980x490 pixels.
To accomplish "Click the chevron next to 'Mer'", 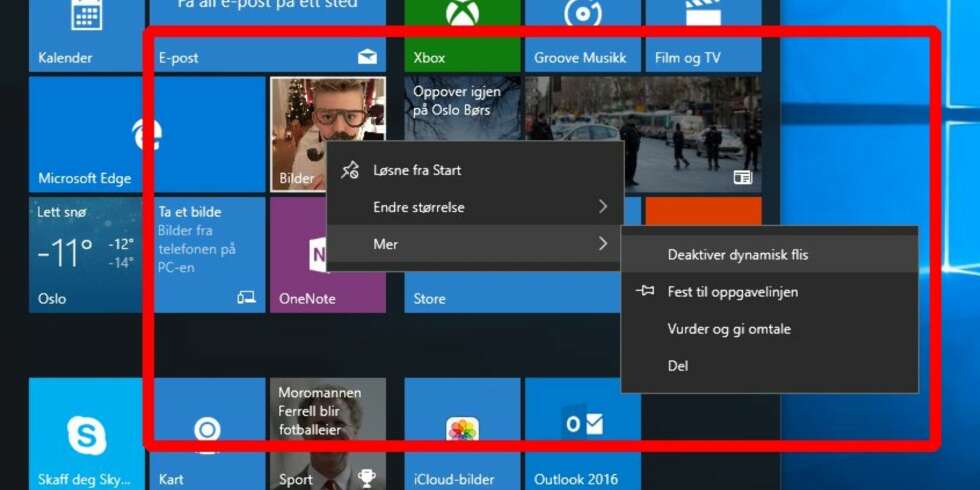I will tap(602, 244).
